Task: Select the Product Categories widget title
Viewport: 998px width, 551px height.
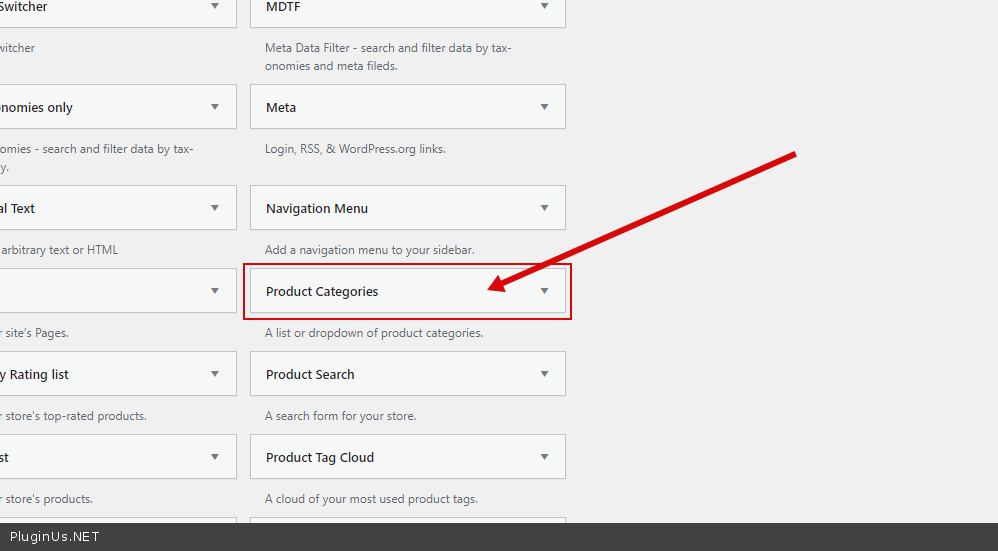Action: coord(322,292)
